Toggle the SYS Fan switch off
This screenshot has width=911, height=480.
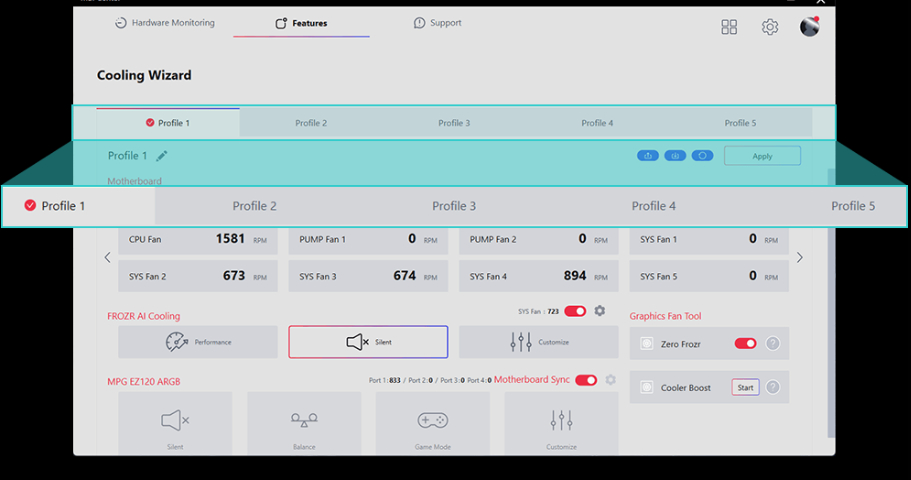575,311
